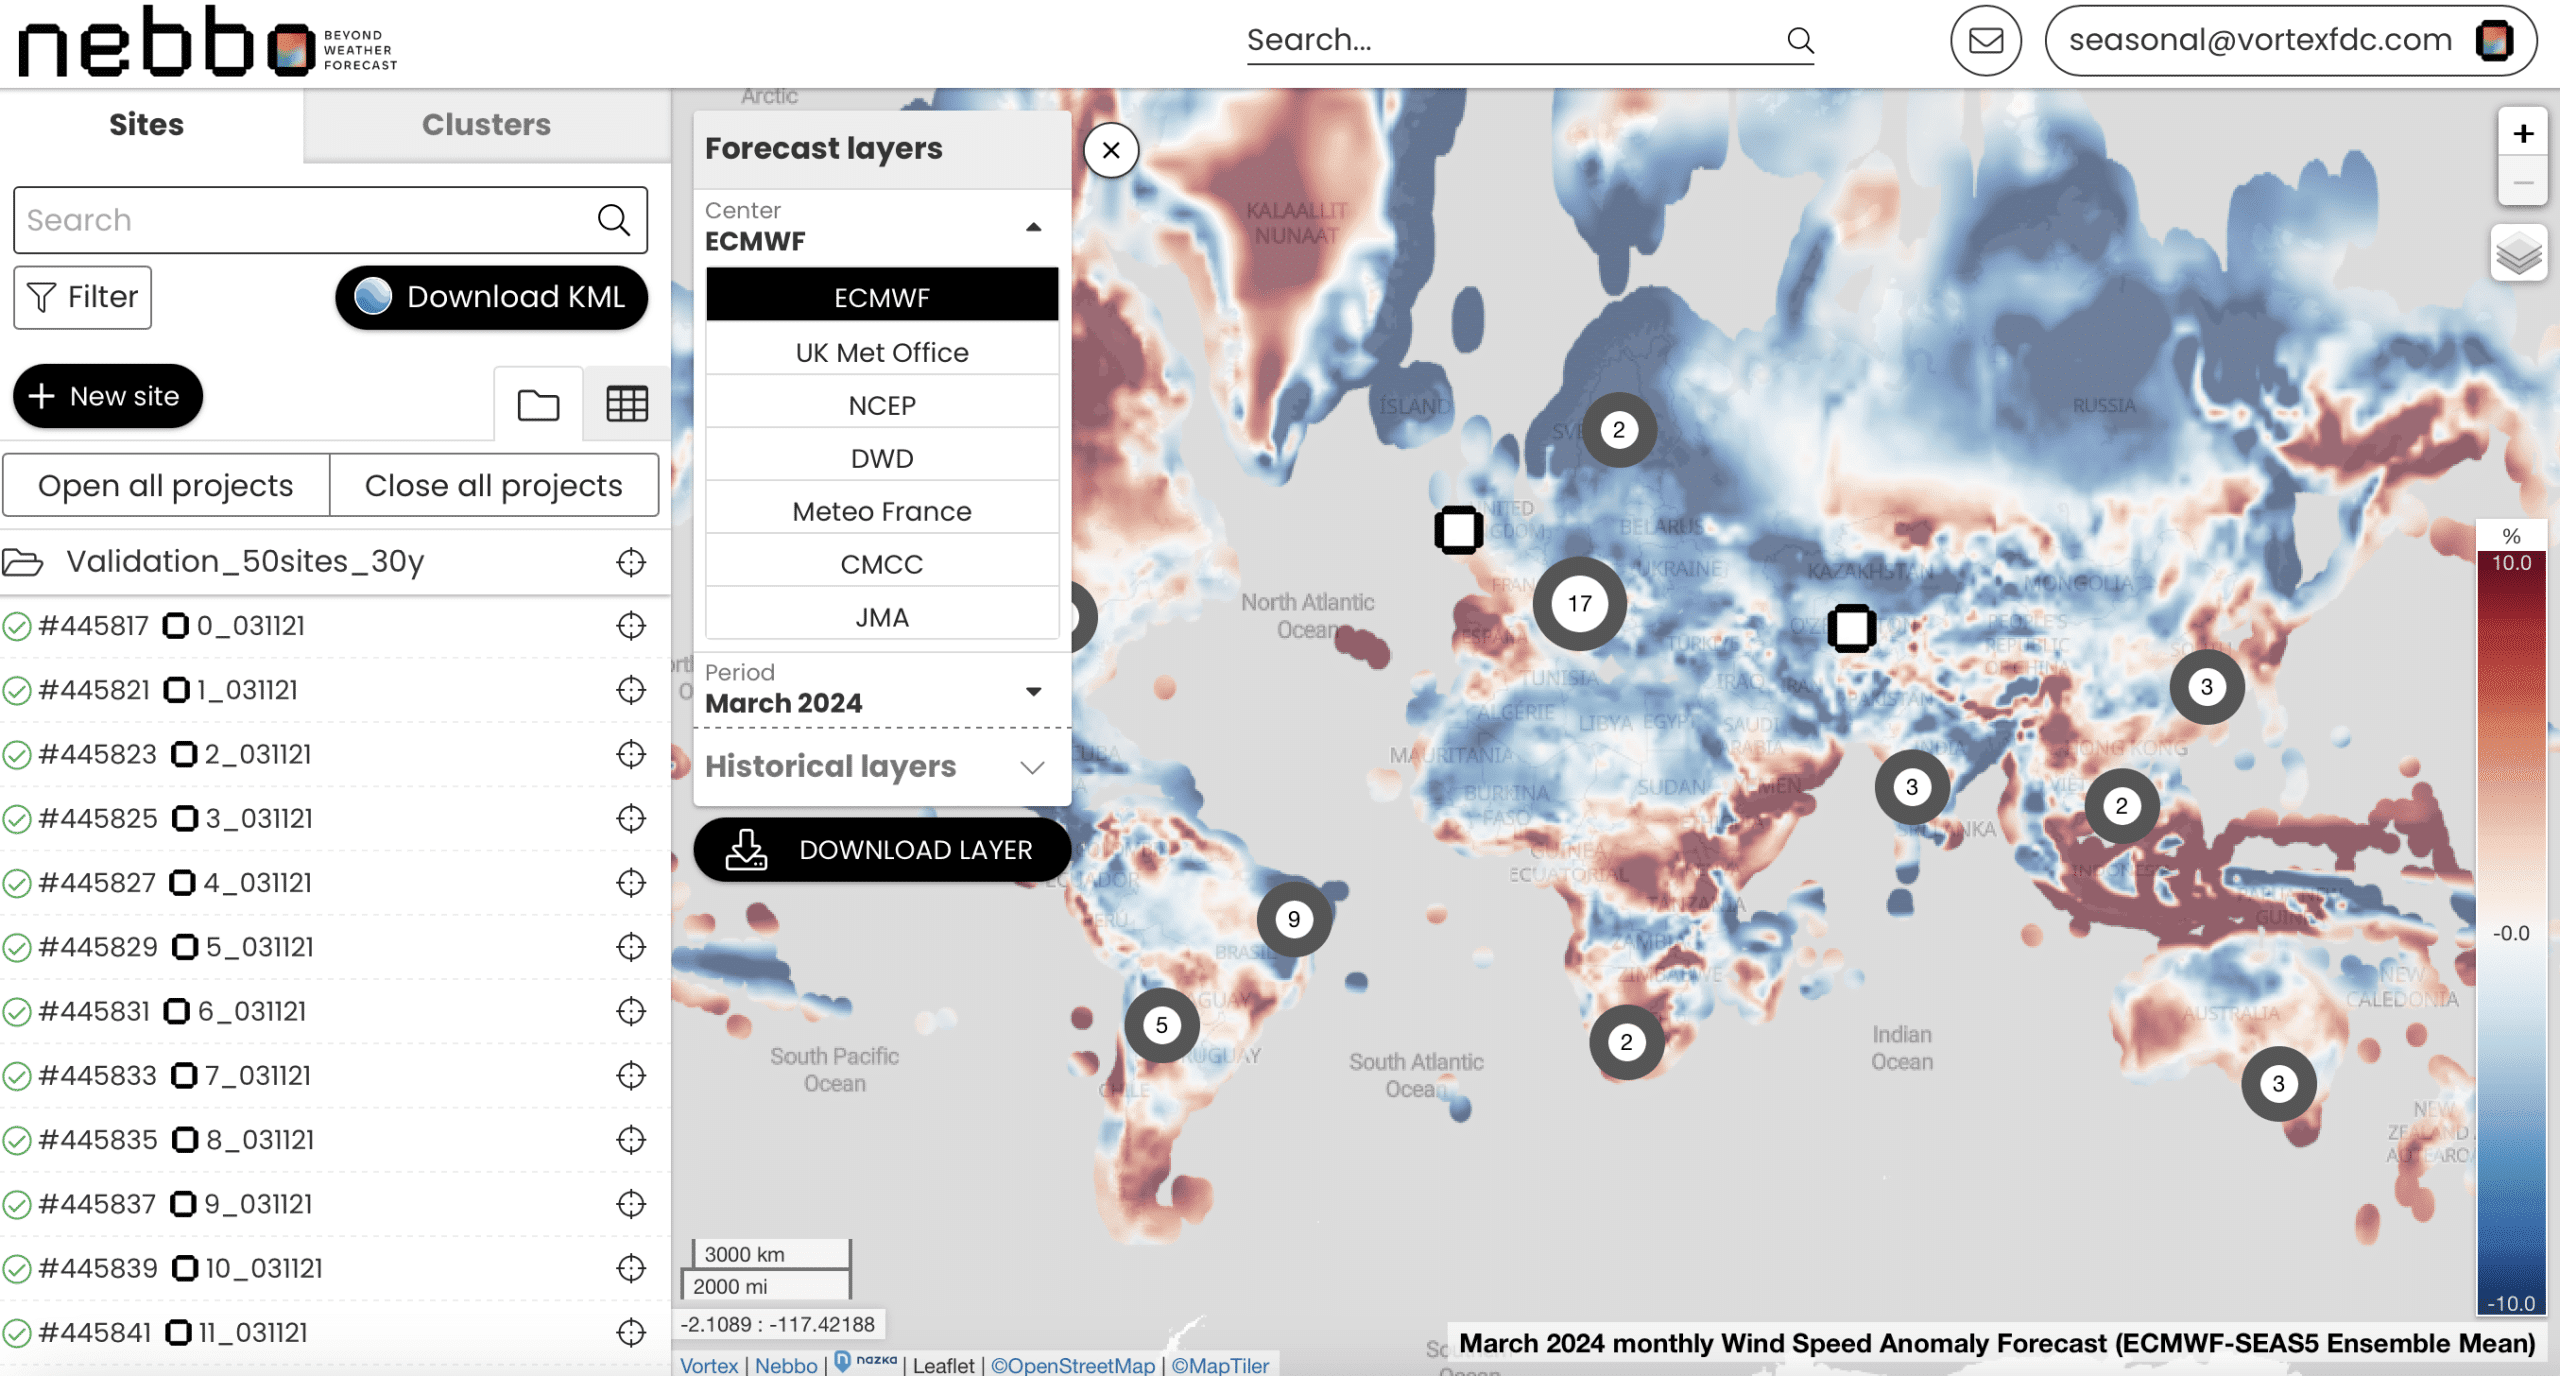This screenshot has height=1376, width=2560.
Task: Click the 17-site cluster marker over Europe
Action: click(x=1579, y=604)
